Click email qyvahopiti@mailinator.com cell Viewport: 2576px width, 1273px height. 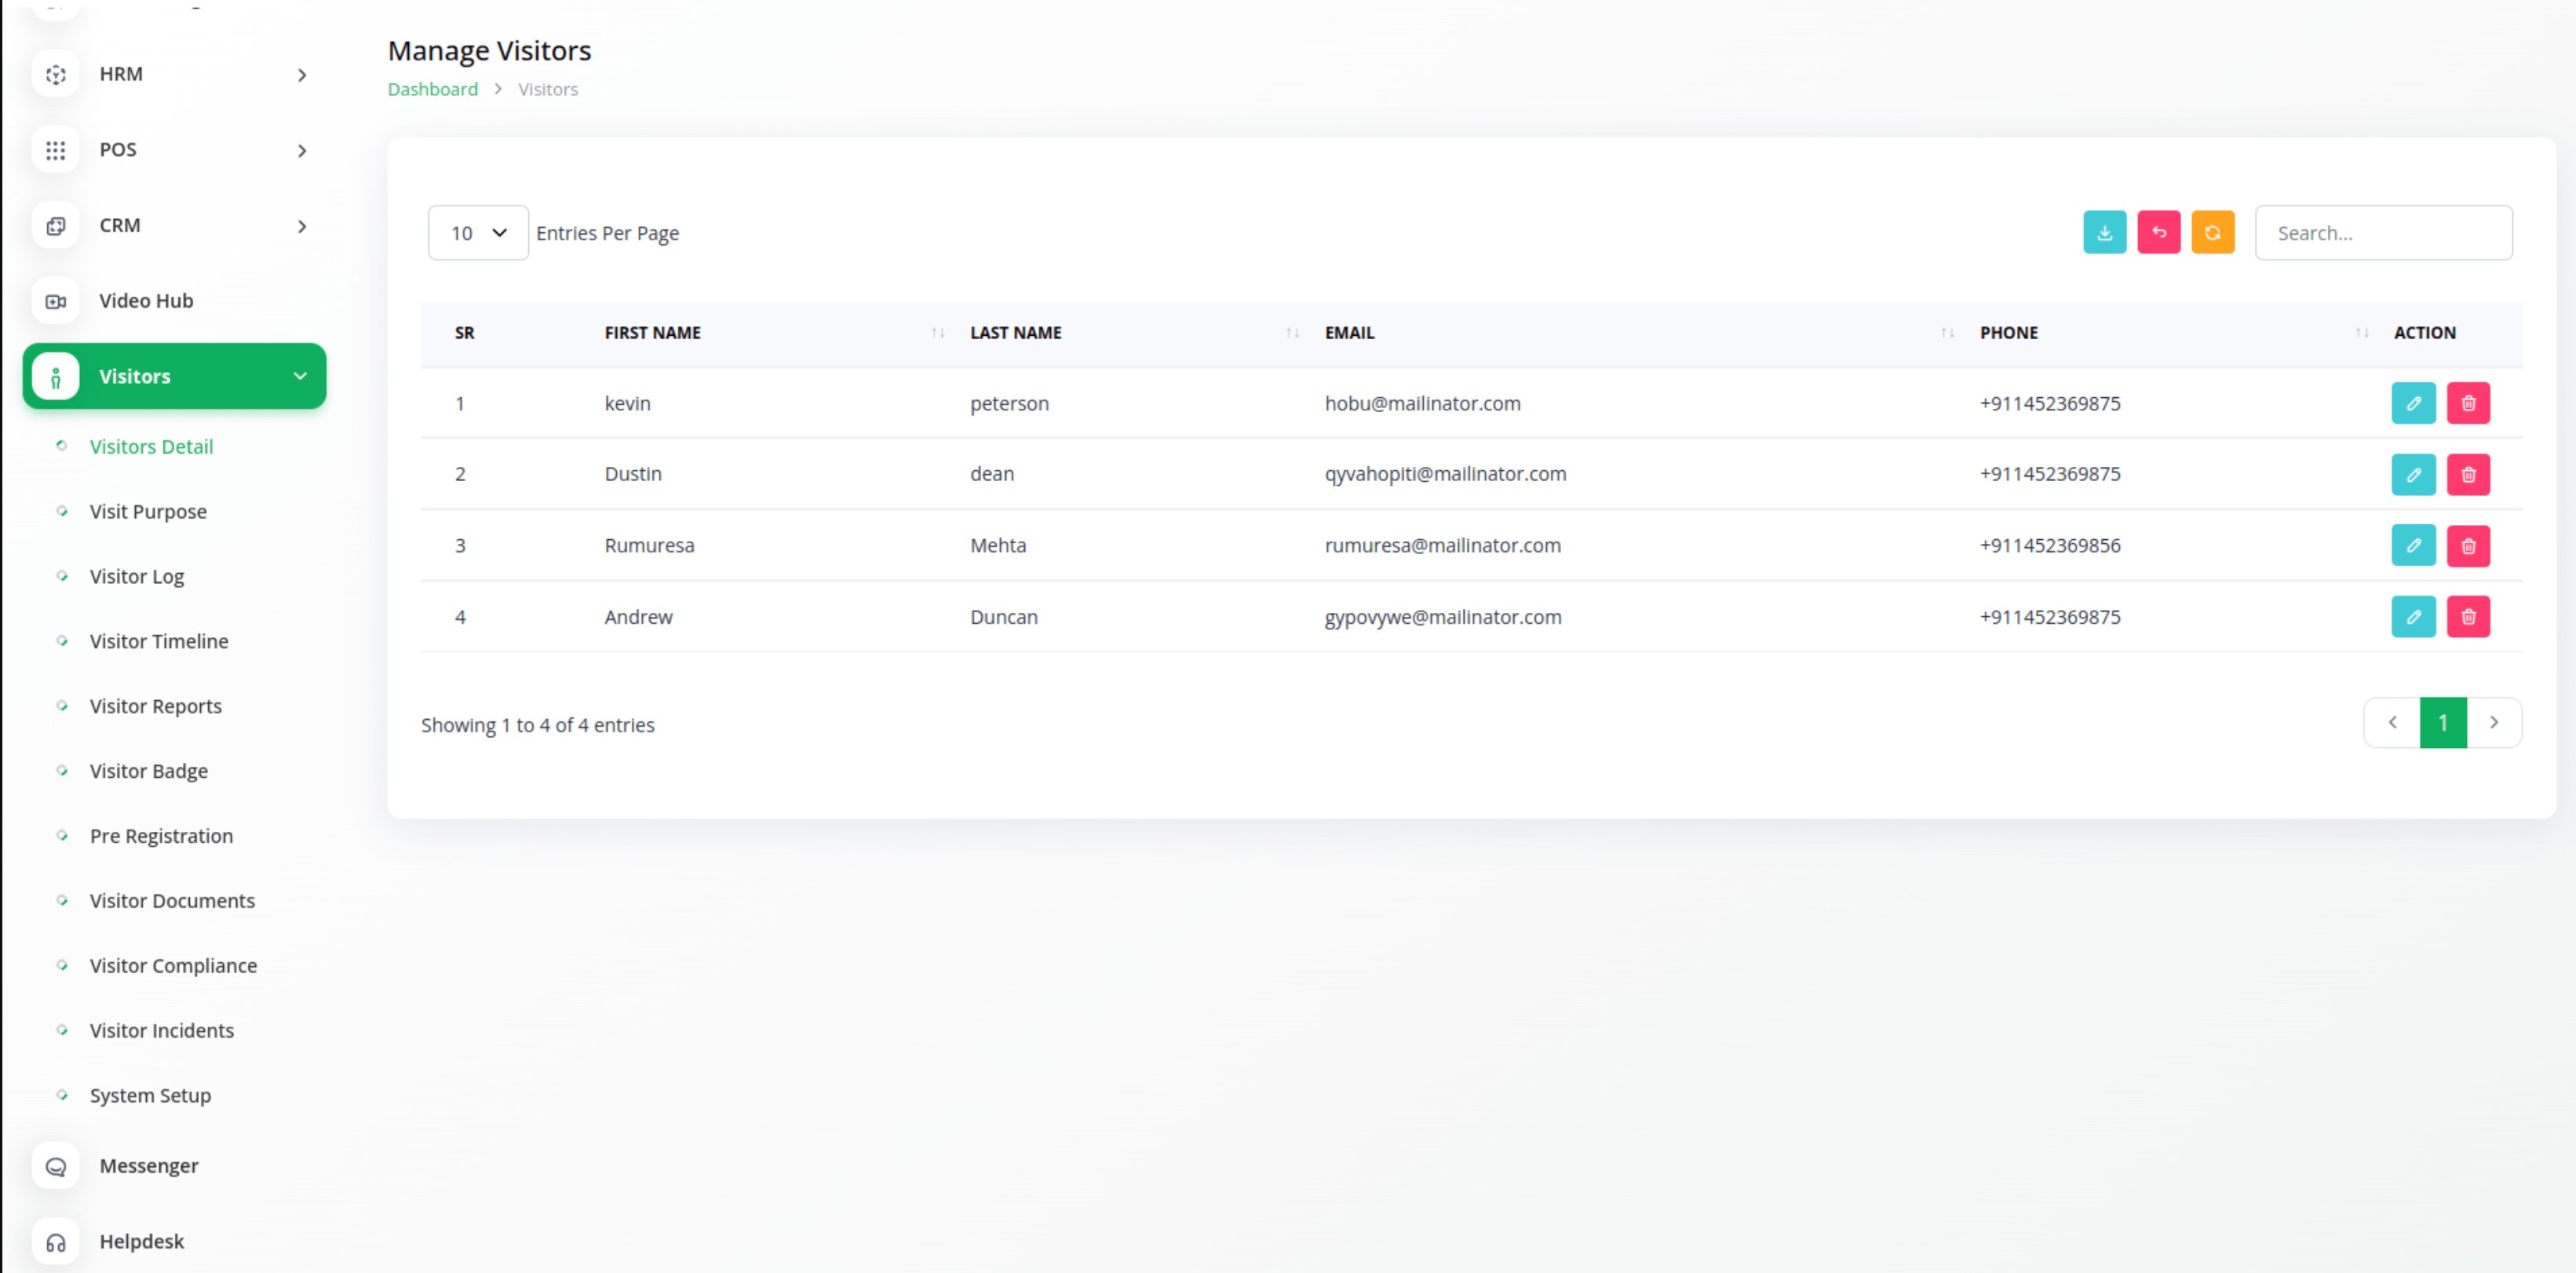(1445, 475)
